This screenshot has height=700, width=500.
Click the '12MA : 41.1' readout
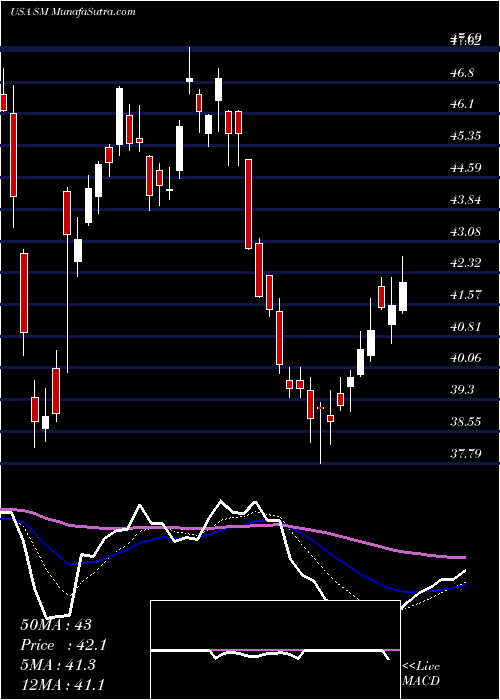click(x=64, y=686)
